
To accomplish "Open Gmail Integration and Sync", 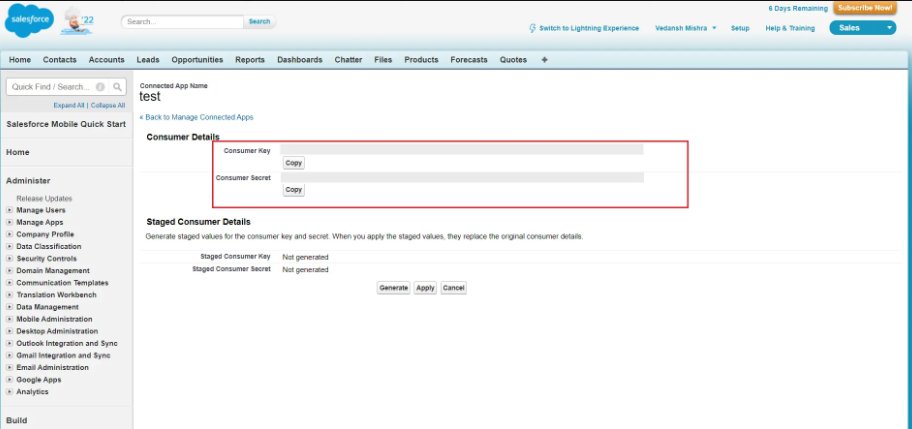I will pos(63,355).
